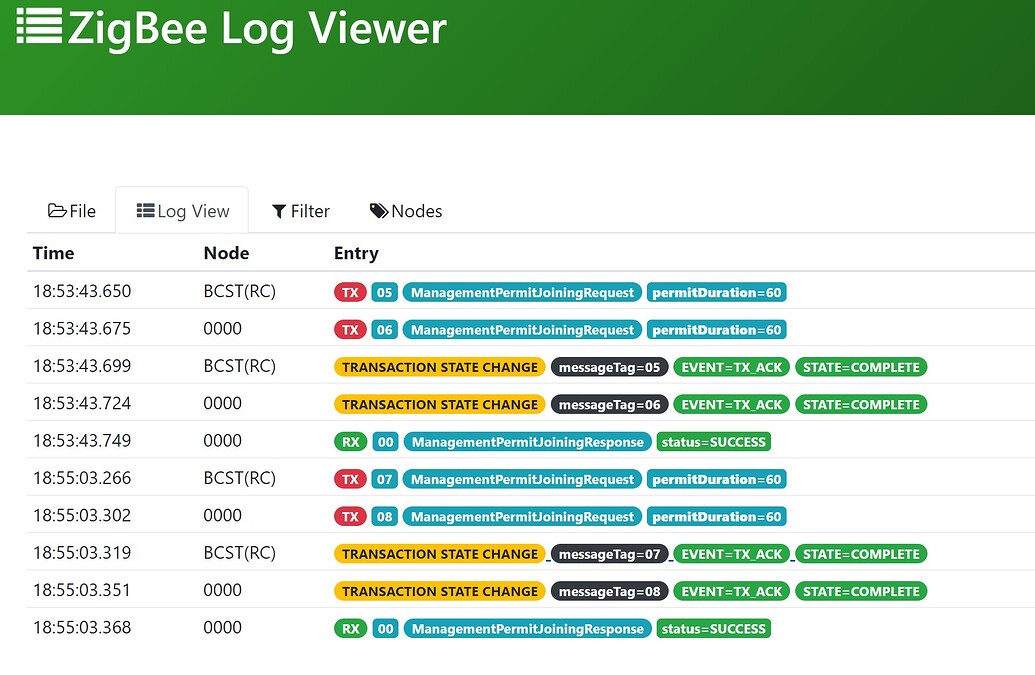
Task: Click the ZigBee Log Viewer header logo icon
Action: 37,28
